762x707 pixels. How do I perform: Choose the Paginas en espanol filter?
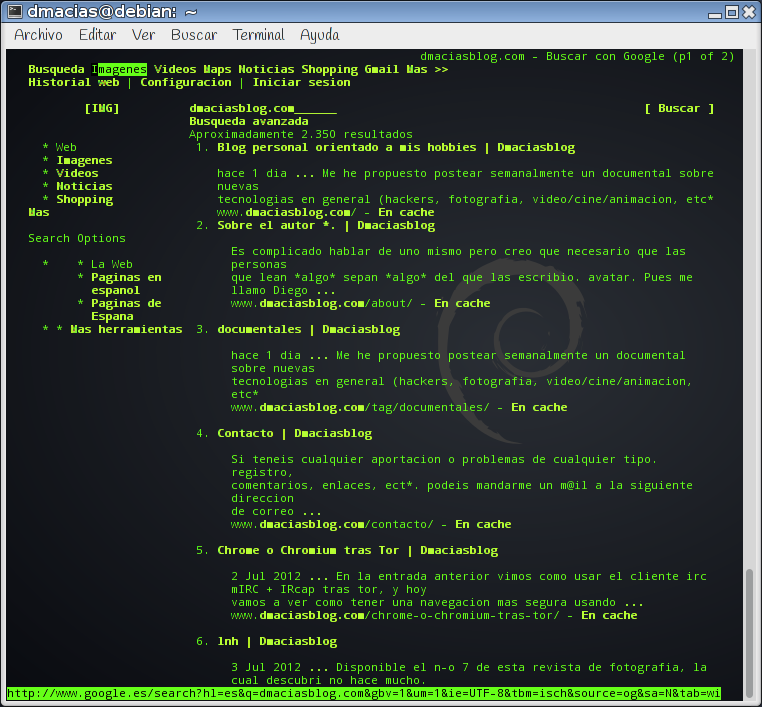tap(126, 284)
